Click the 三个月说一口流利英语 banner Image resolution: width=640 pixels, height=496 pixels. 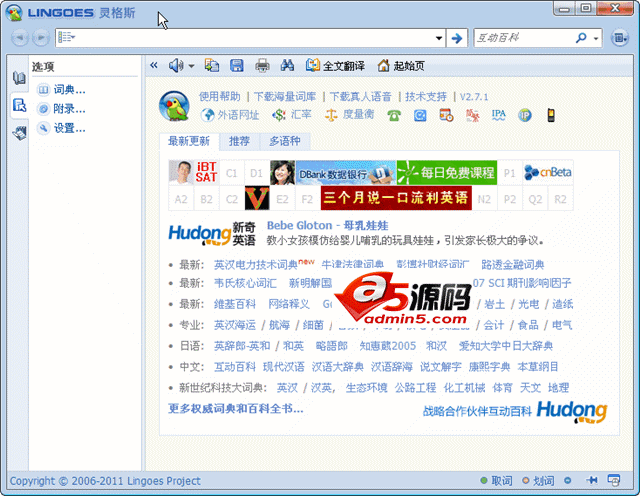click(x=396, y=198)
